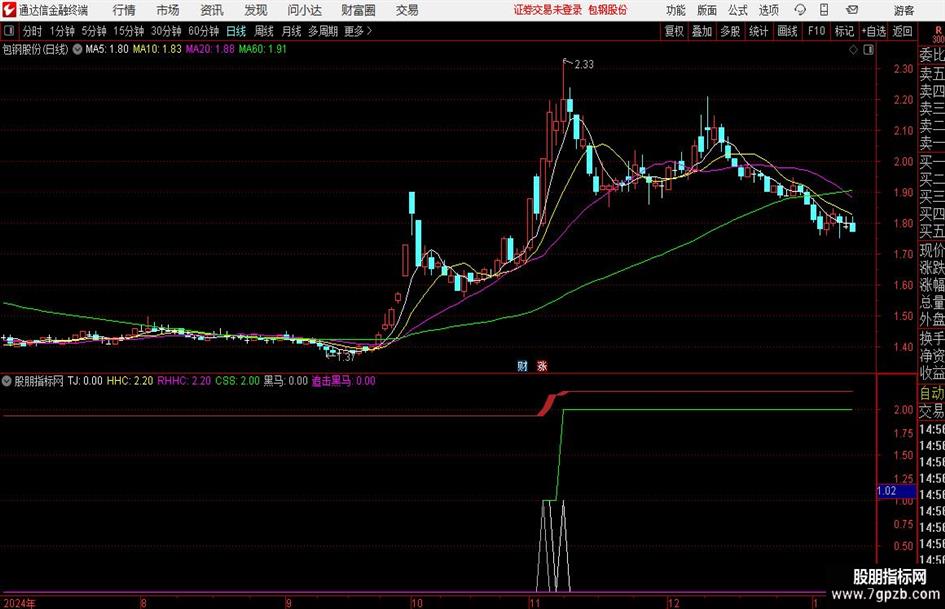Open the 发现 menu
945x609 pixels.
point(256,10)
